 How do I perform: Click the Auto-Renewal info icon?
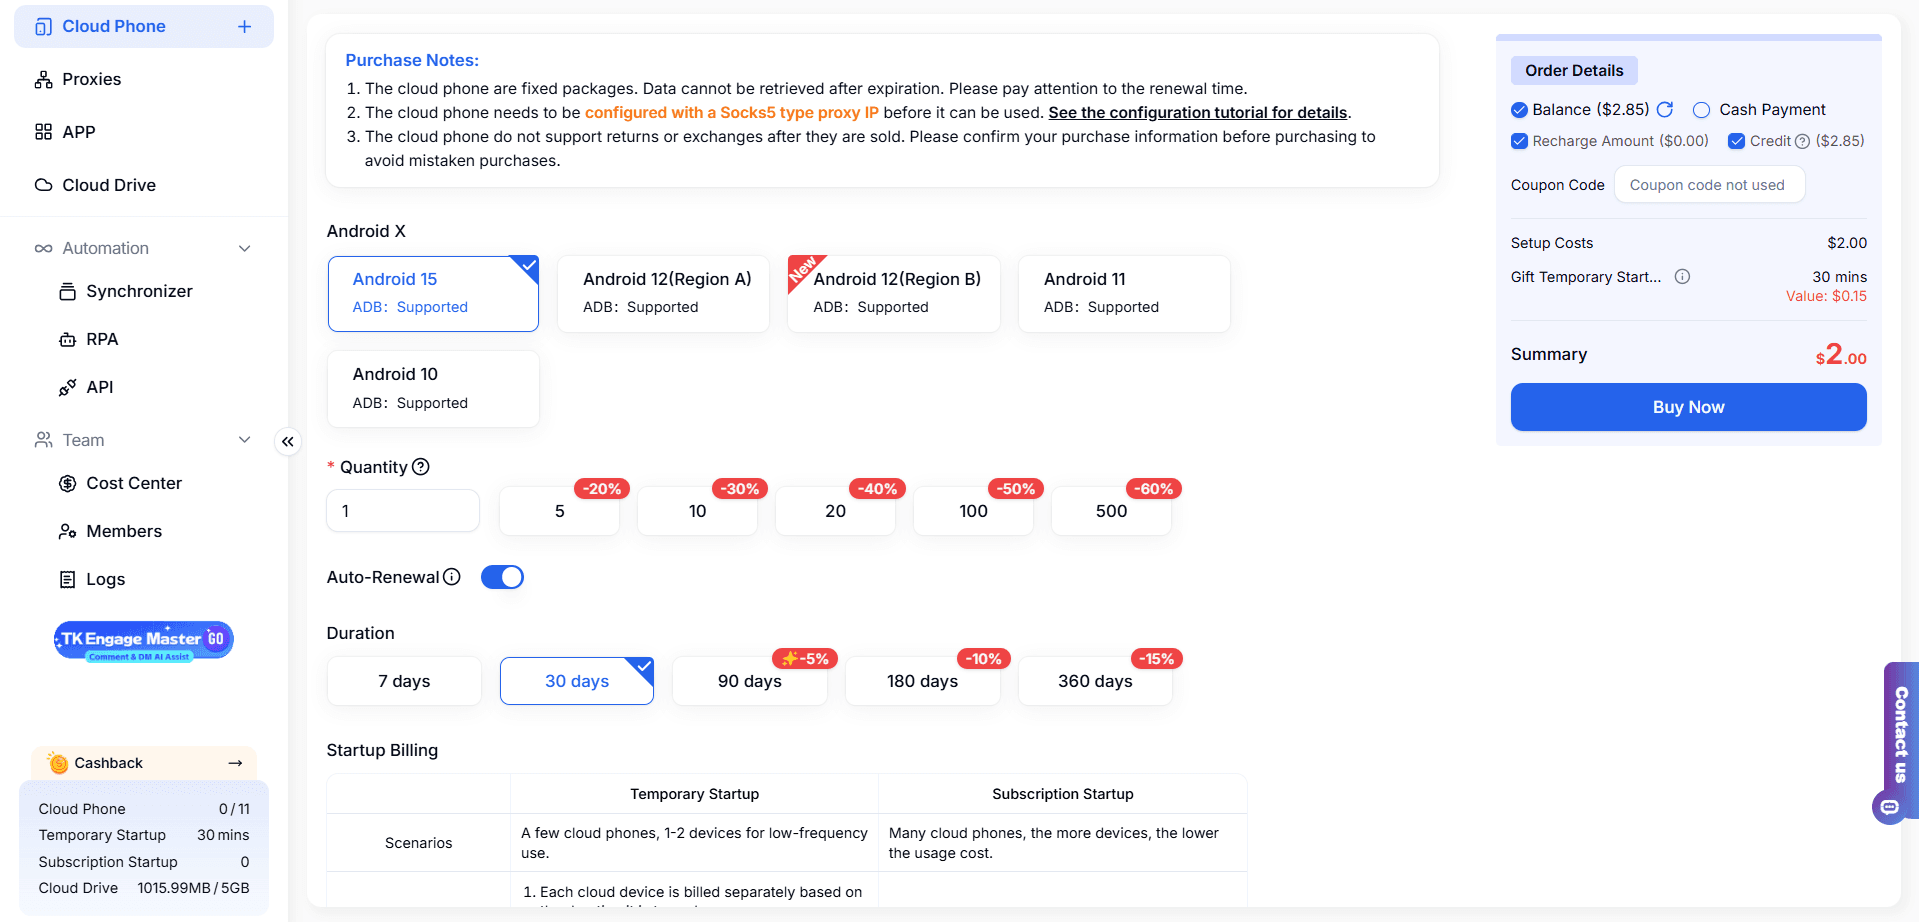pos(452,577)
